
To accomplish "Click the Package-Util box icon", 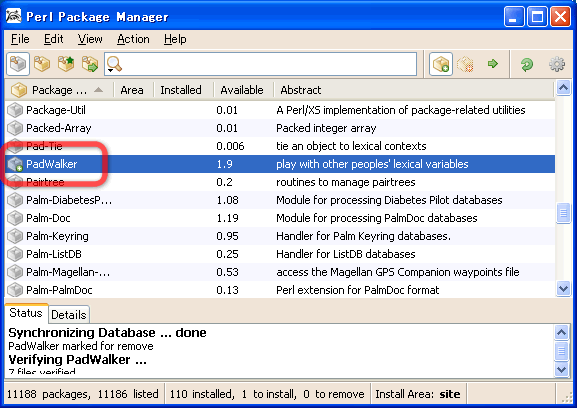I will [x=15, y=110].
